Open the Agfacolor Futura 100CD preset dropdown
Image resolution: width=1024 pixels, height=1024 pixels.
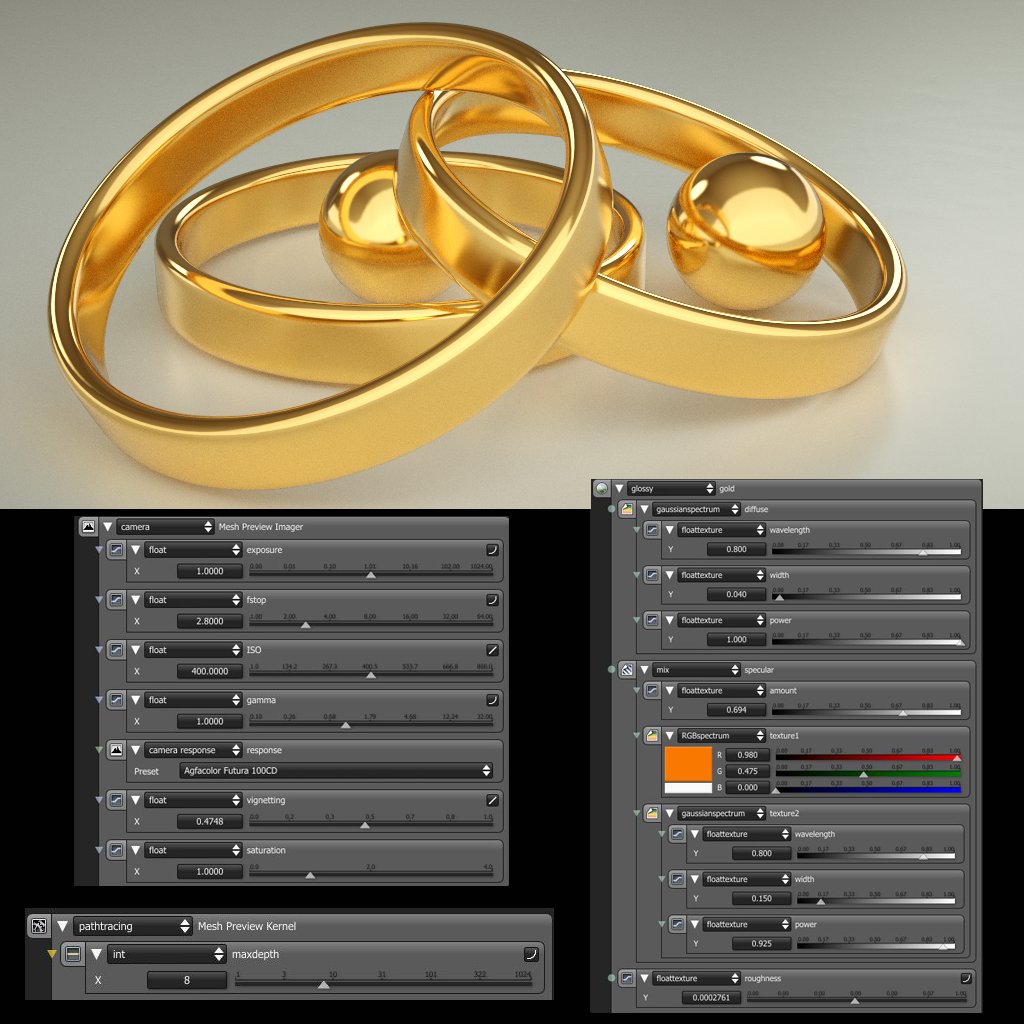click(336, 771)
